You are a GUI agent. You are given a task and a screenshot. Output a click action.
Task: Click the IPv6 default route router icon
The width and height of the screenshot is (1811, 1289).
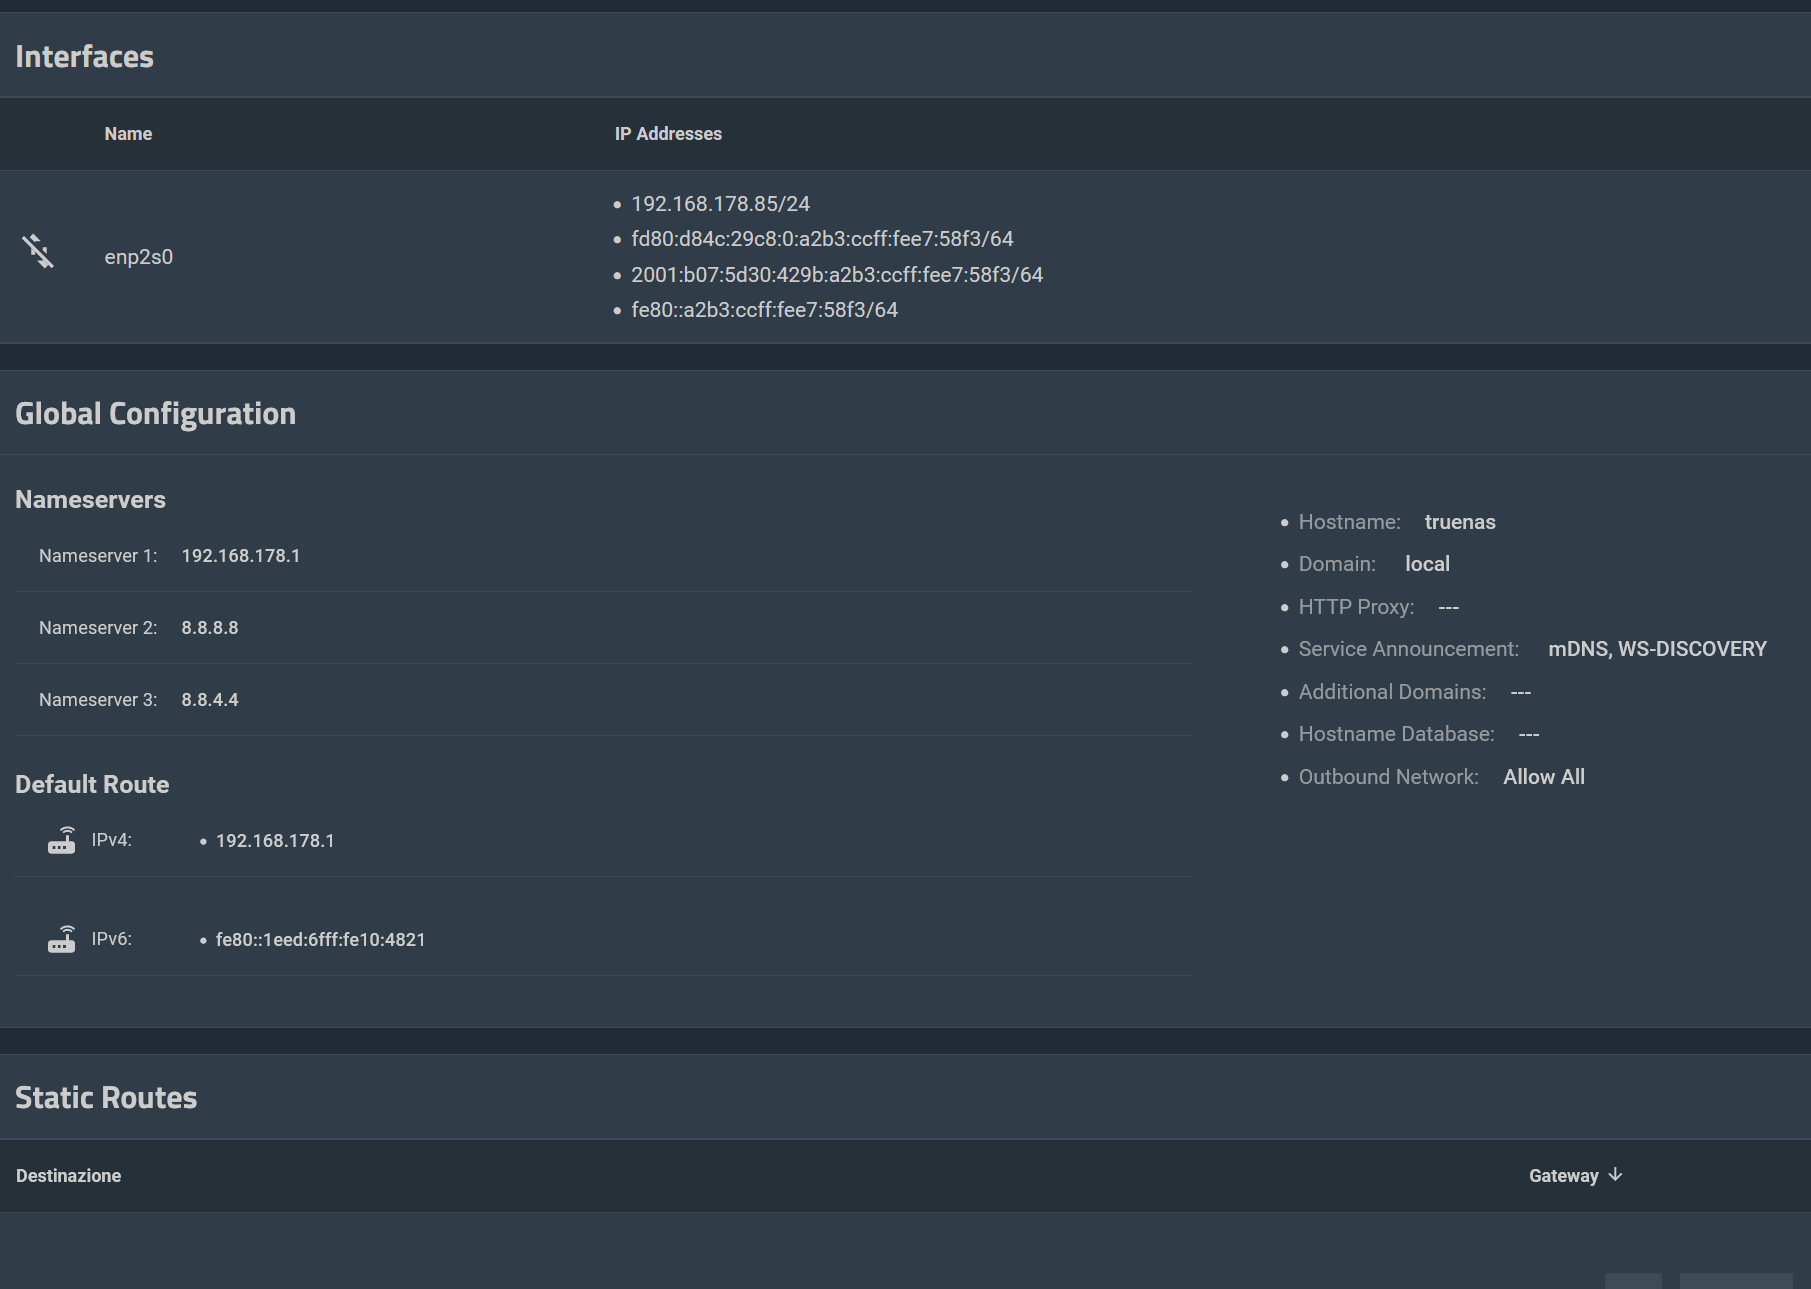click(62, 939)
